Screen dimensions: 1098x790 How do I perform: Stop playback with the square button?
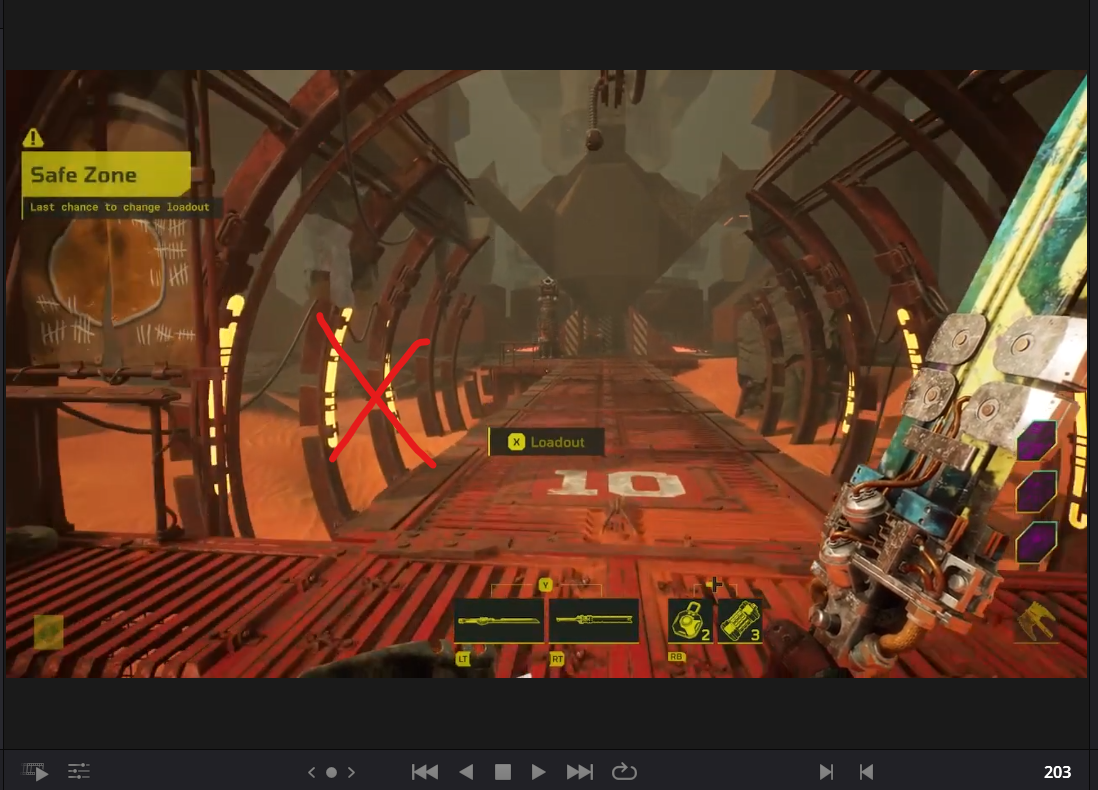(503, 772)
